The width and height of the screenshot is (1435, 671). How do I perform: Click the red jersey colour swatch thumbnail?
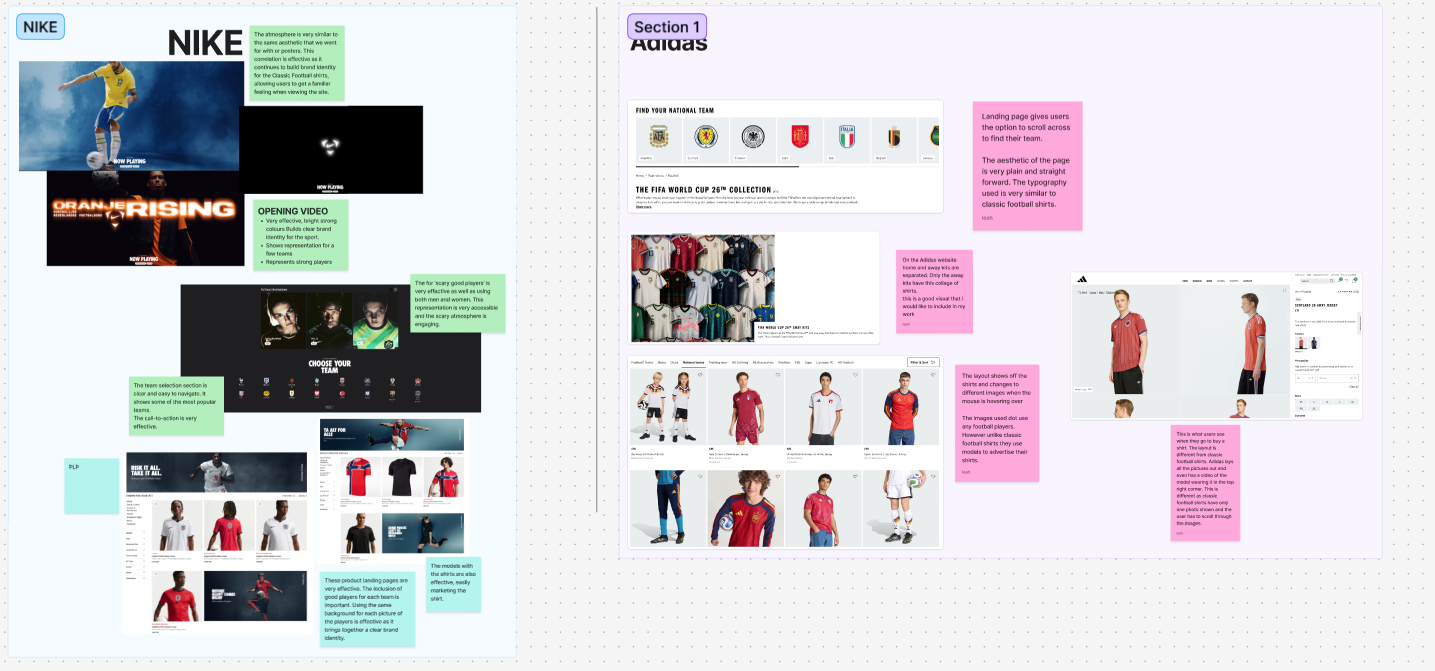click(x=1301, y=343)
